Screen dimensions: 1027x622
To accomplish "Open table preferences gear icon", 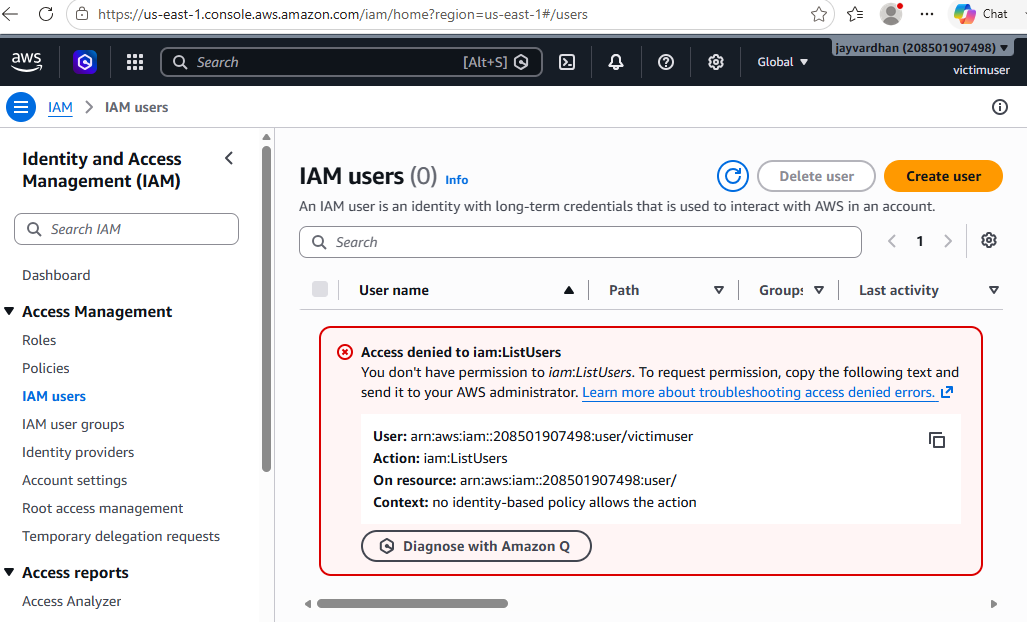I will pos(988,240).
